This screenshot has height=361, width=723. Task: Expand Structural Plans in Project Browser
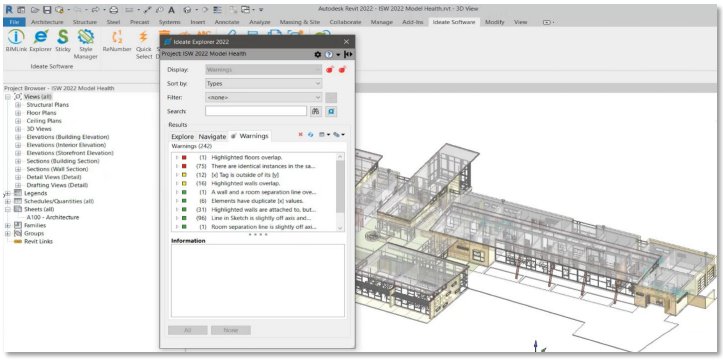point(18,105)
